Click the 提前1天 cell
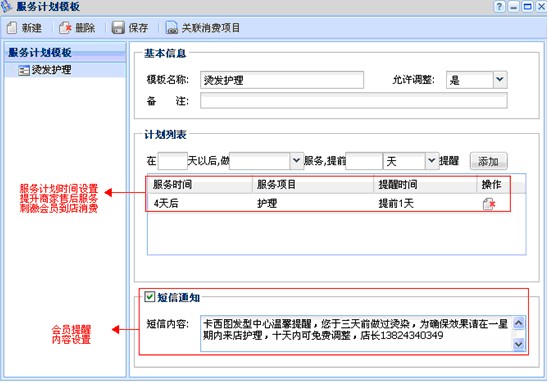548x382 pixels. [x=396, y=203]
